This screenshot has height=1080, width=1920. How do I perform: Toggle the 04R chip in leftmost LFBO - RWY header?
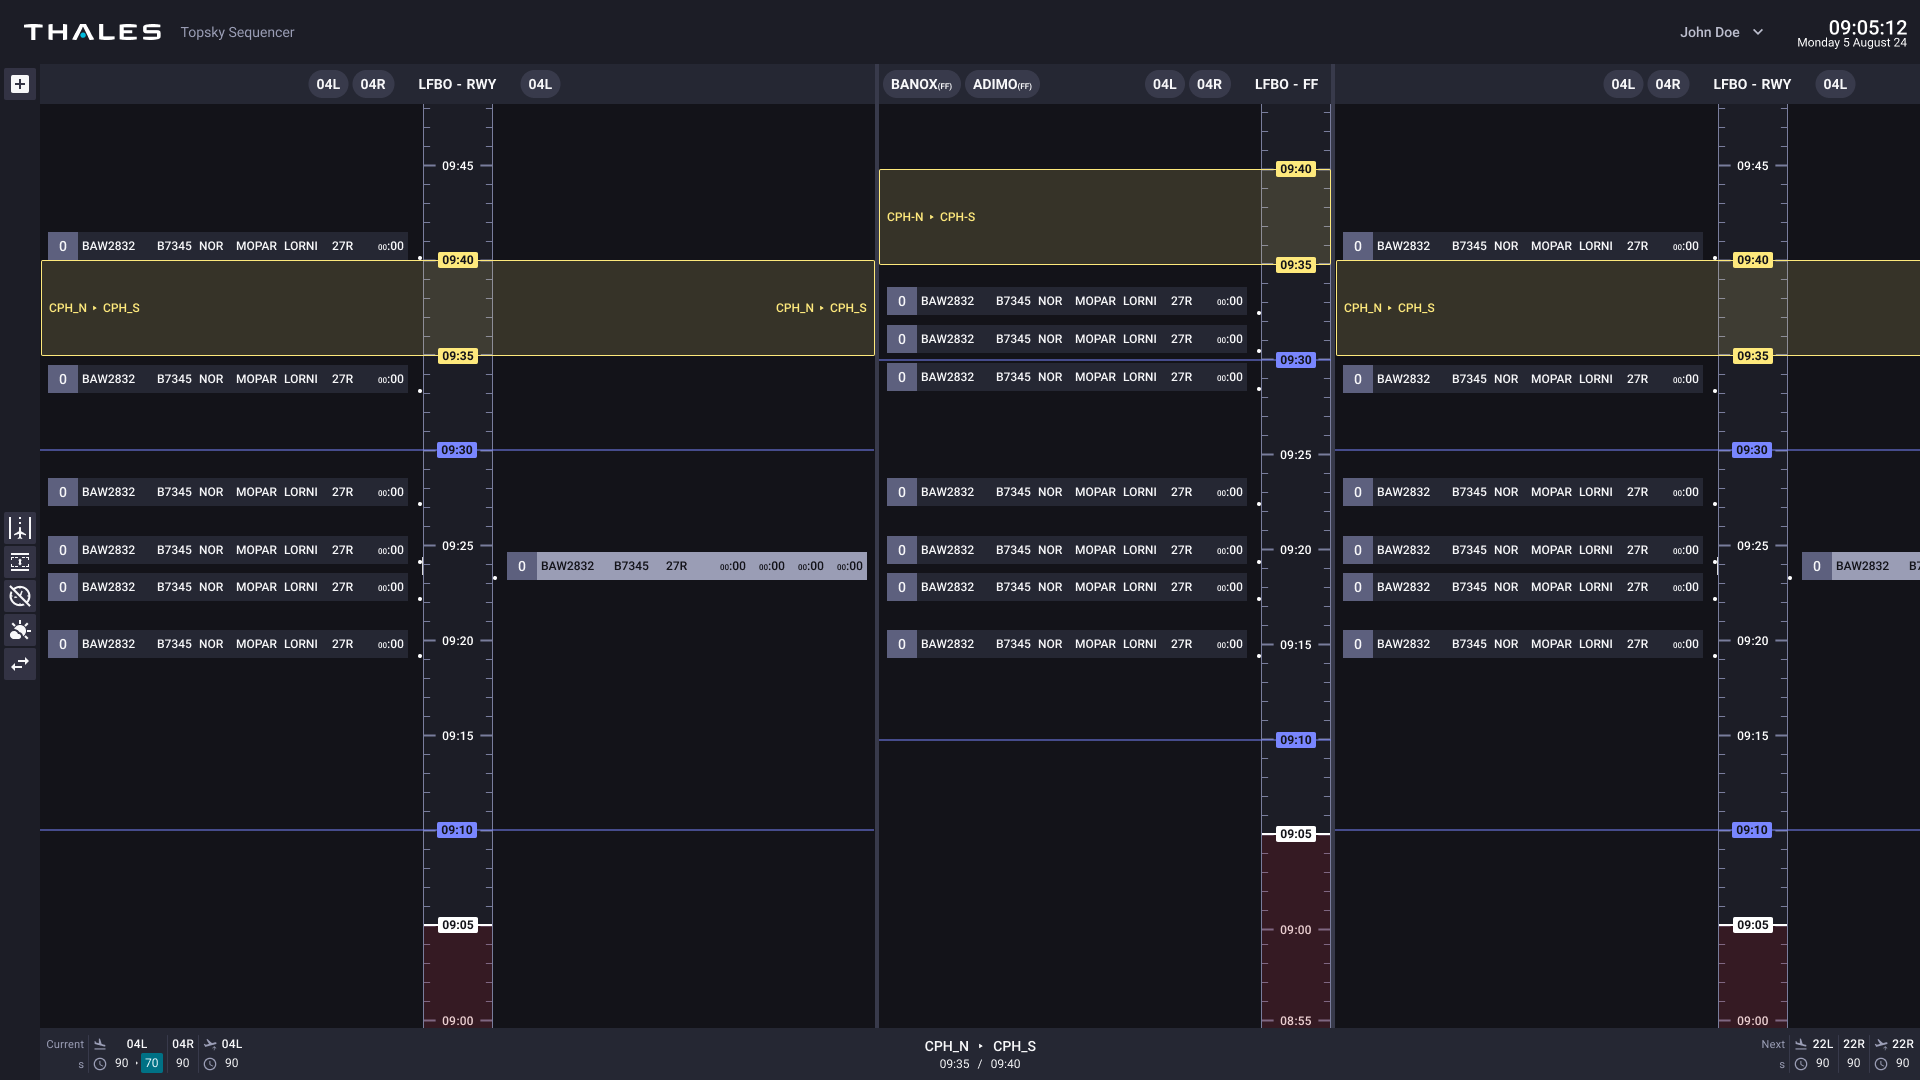(x=373, y=84)
